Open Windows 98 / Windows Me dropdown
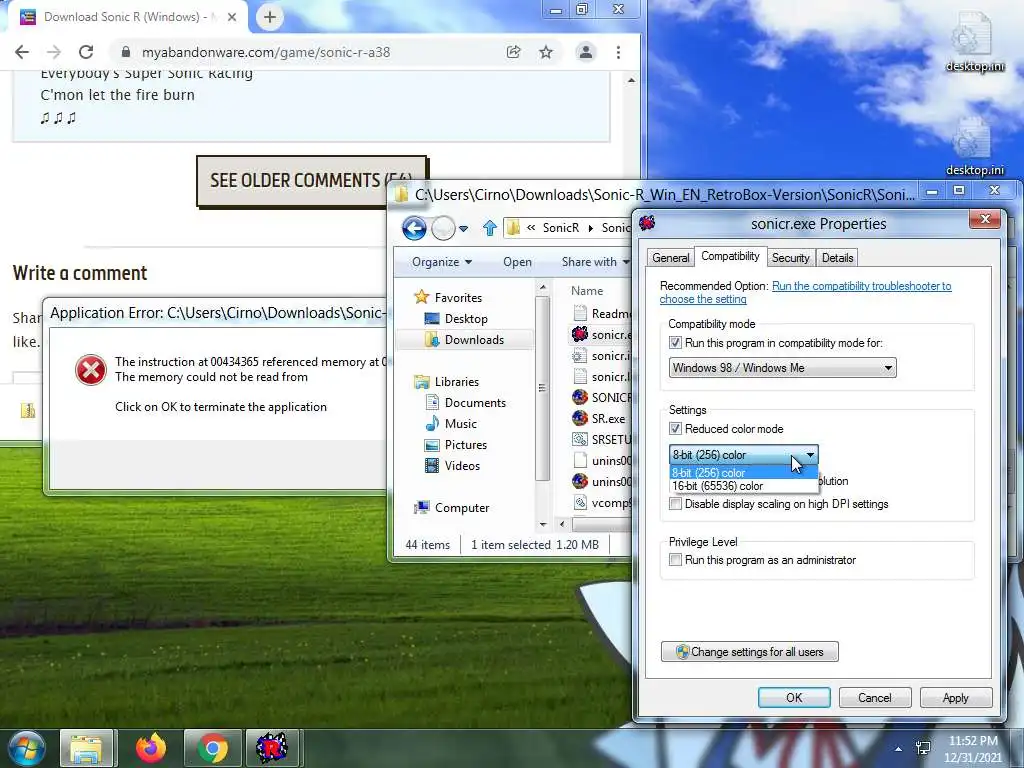Image resolution: width=1024 pixels, height=768 pixels. [782, 368]
